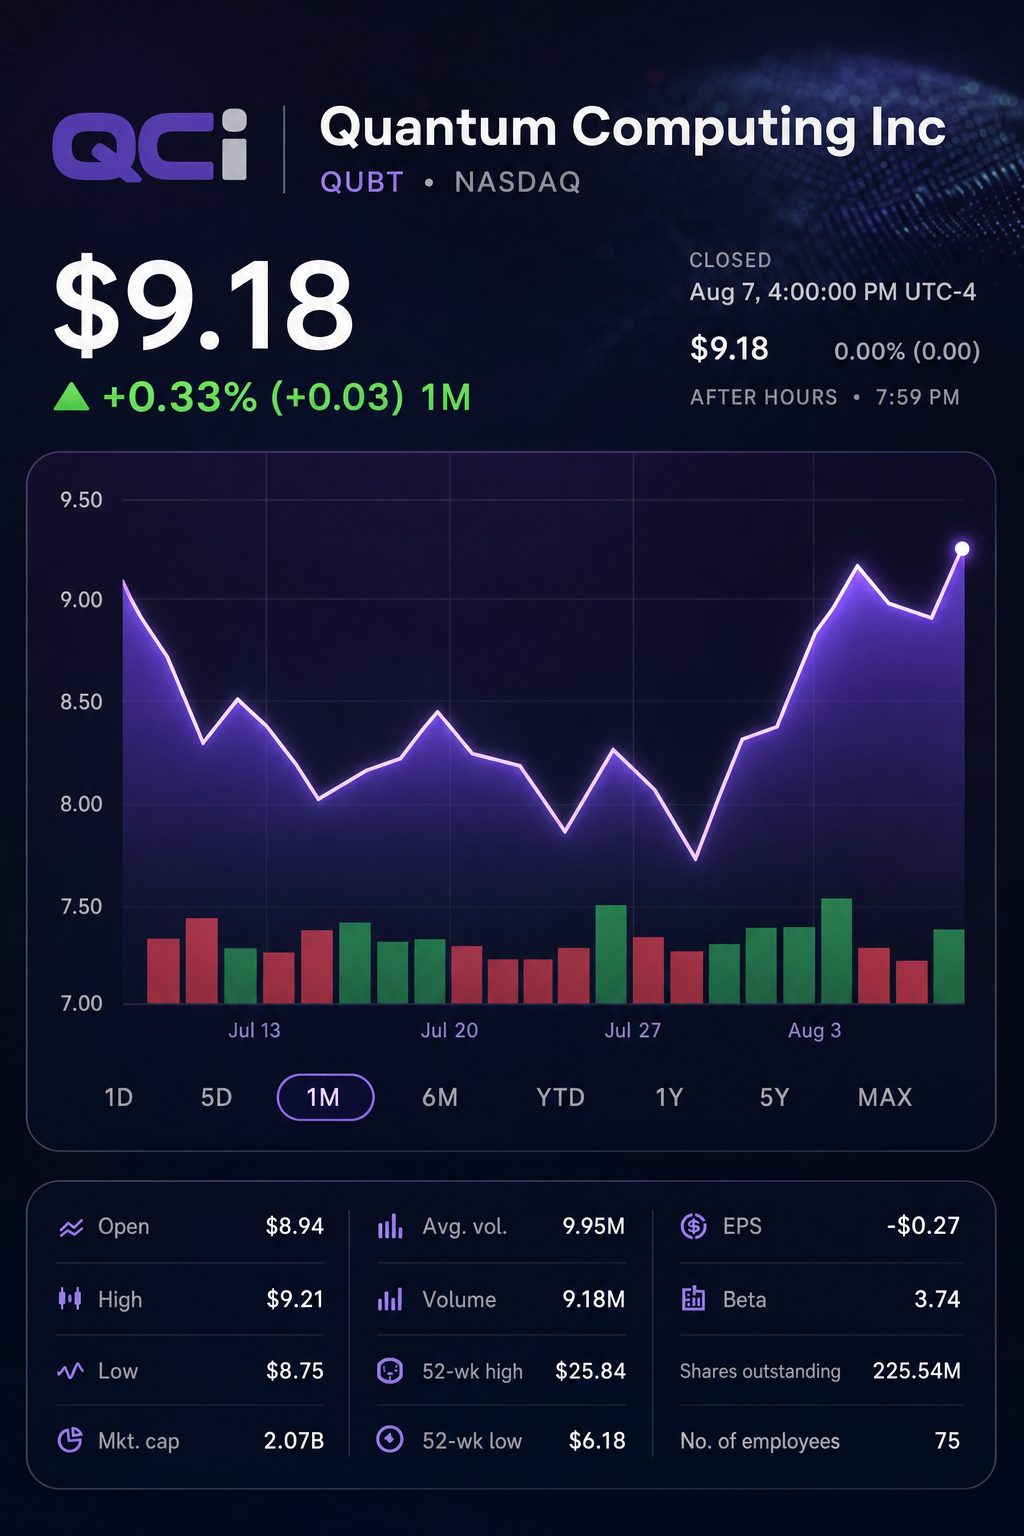Click the +0.33% (+0.03) 1M change
This screenshot has width=1024, height=1536.
[x=286, y=397]
